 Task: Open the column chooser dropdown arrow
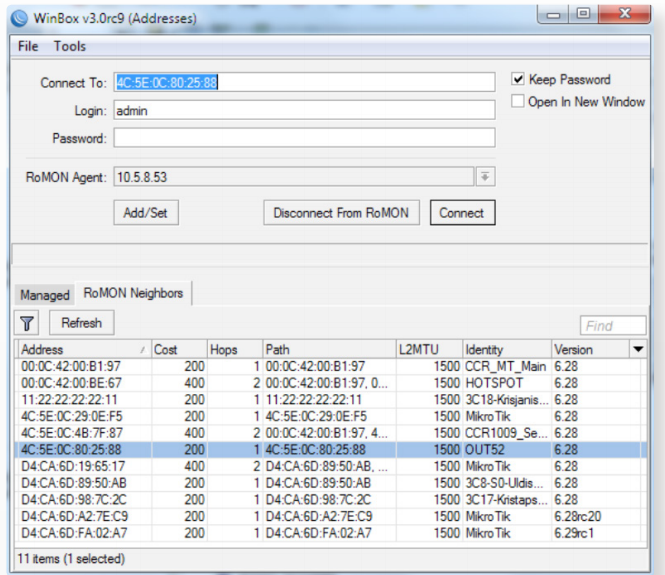(638, 349)
